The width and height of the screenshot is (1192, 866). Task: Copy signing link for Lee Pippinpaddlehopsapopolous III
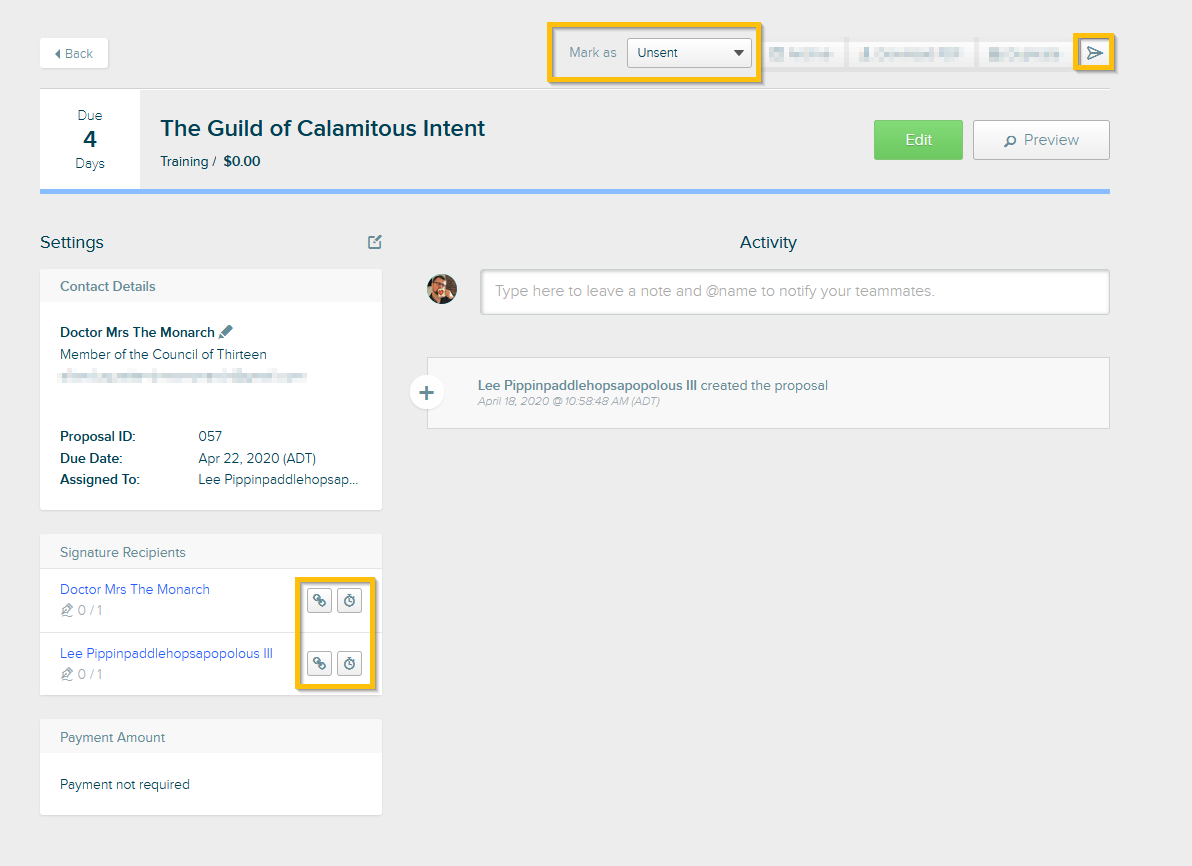click(x=319, y=663)
